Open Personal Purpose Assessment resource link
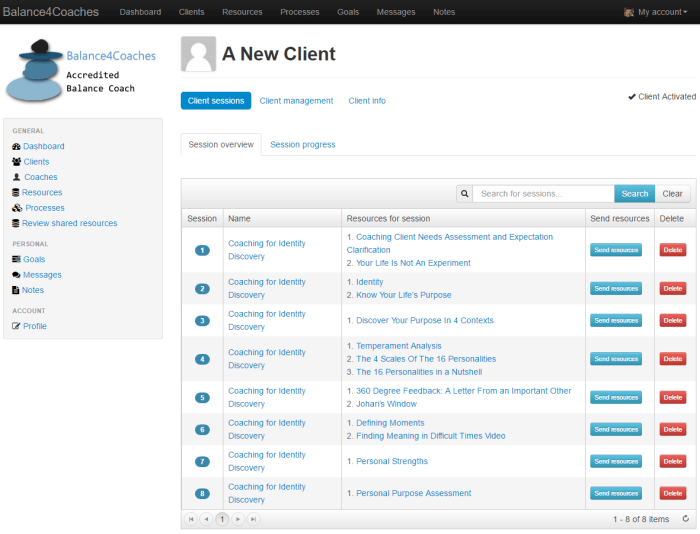Screen dimensions: 700x534 pyautogui.click(x=413, y=493)
